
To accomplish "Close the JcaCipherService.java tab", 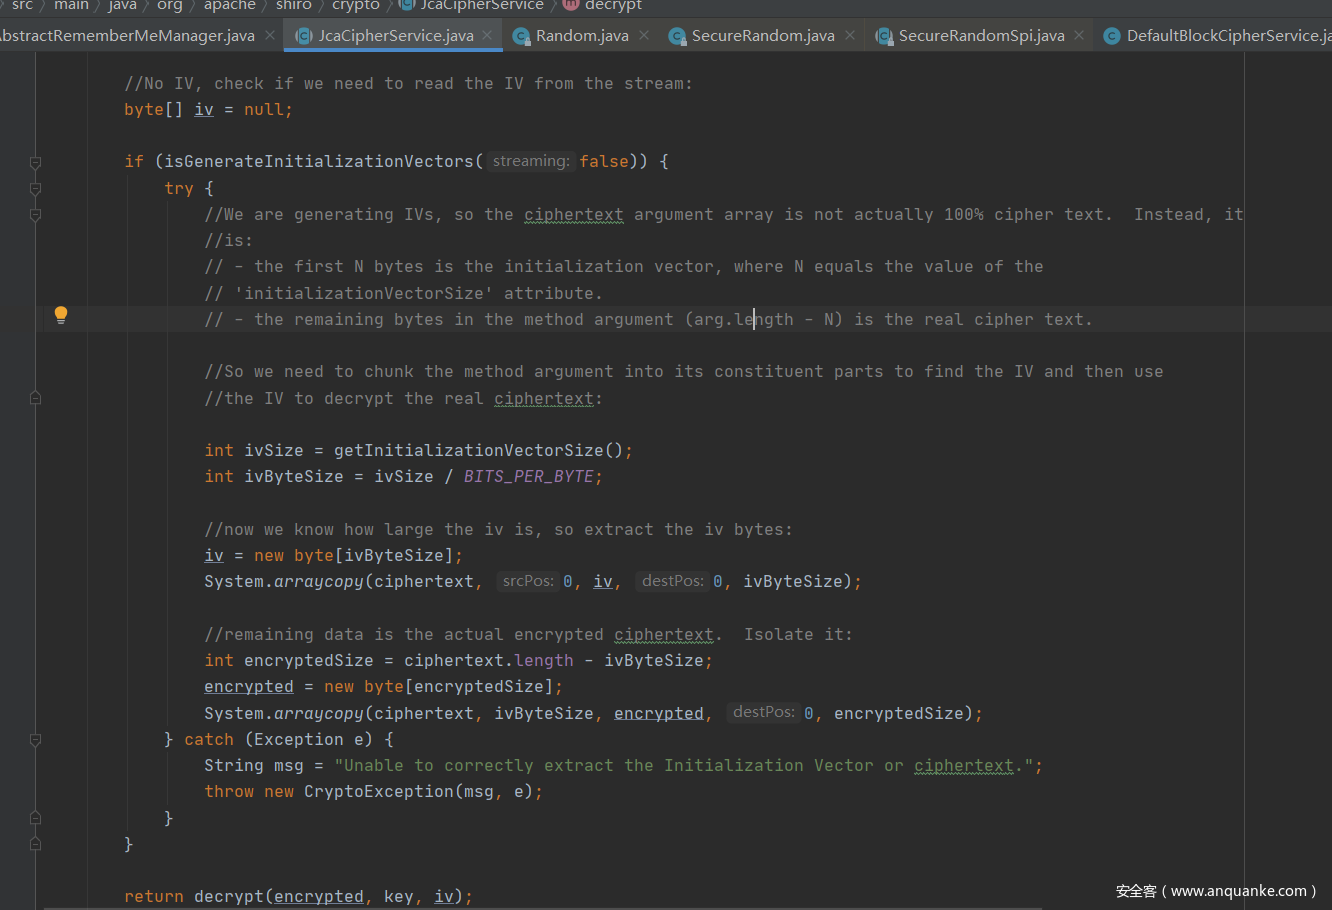I will (488, 35).
